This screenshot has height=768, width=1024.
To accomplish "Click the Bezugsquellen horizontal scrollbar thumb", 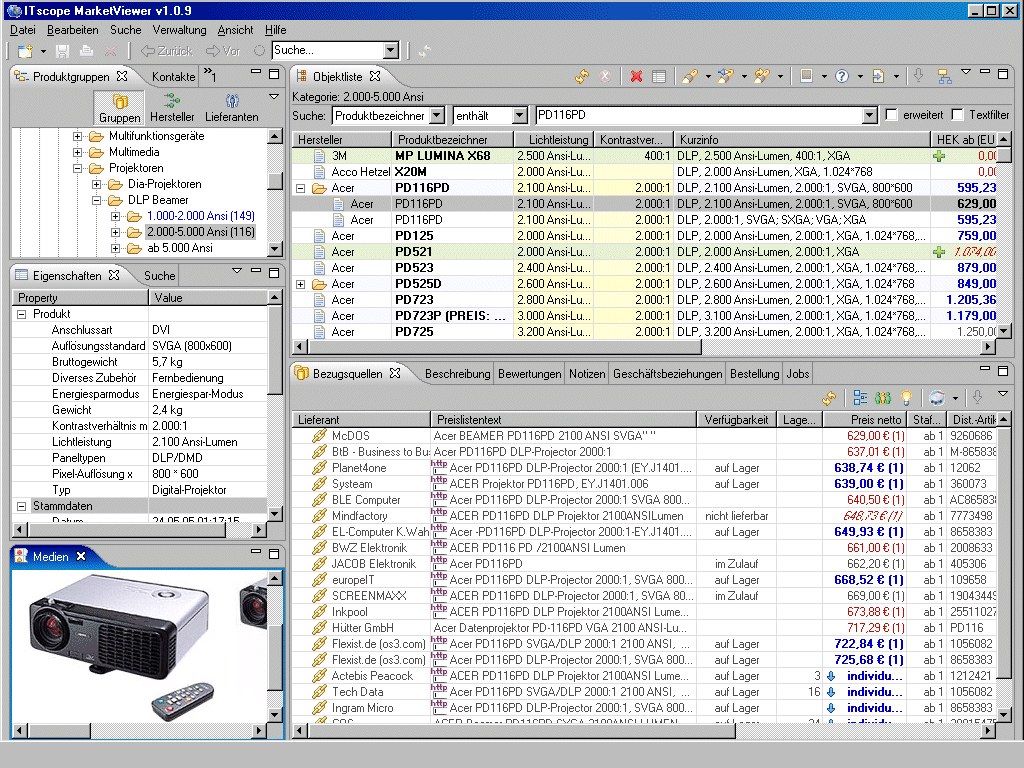I will pos(520,731).
